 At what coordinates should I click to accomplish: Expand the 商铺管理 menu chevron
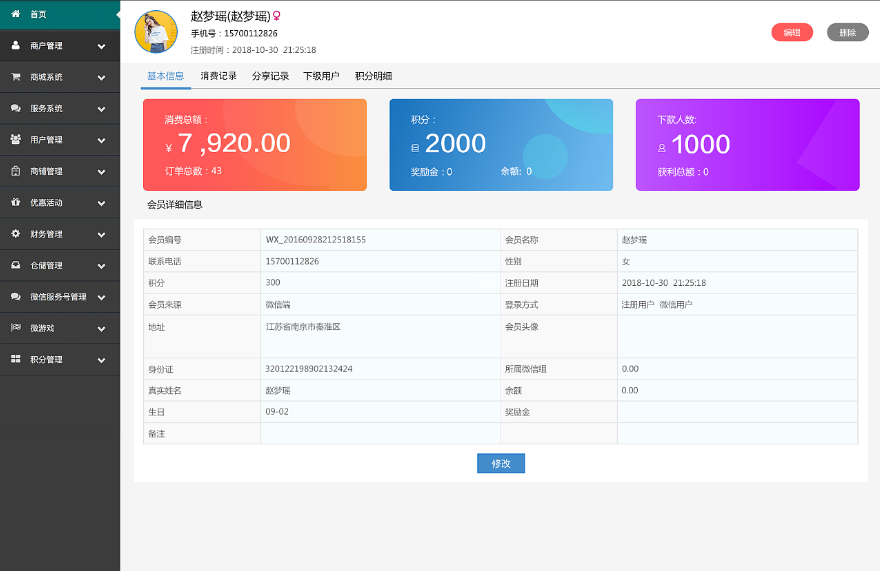click(102, 172)
